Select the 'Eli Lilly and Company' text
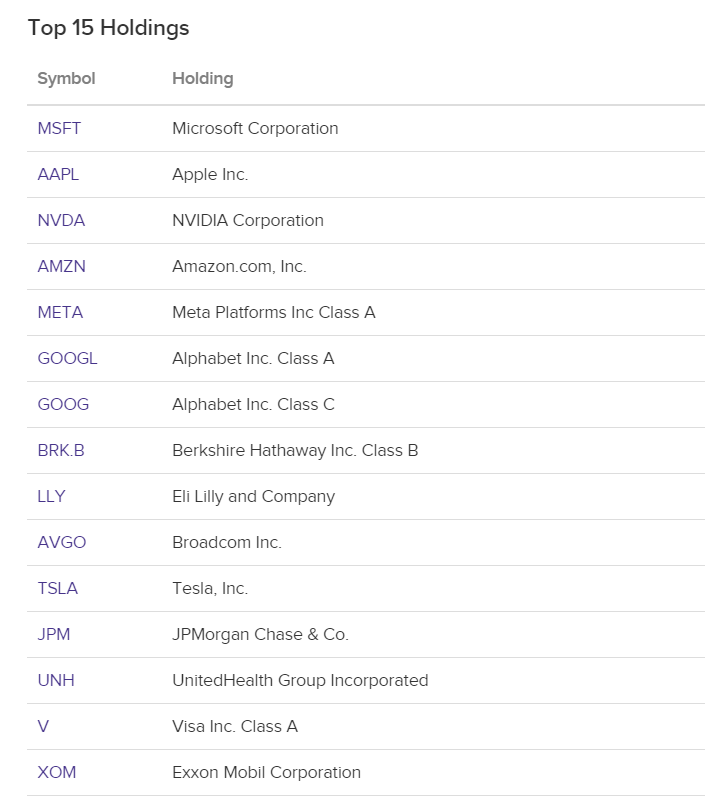This screenshot has height=801, width=705. click(254, 497)
